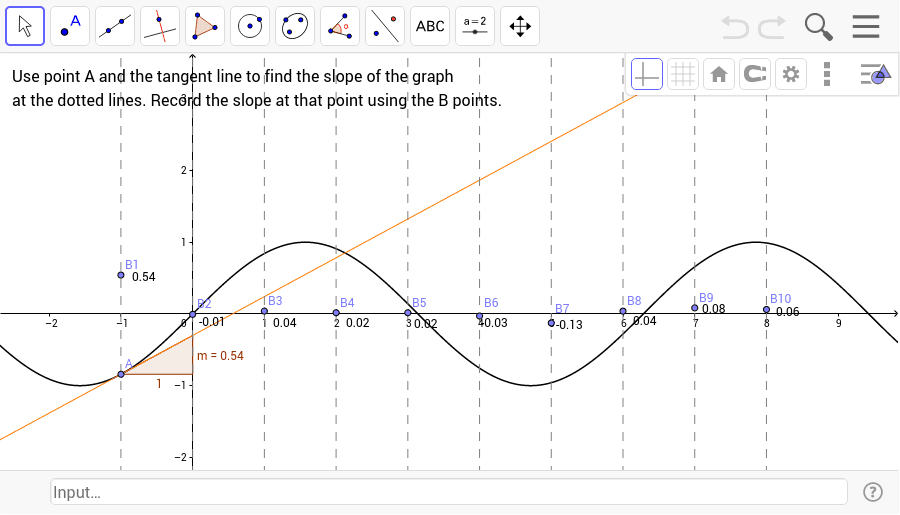Click point A on the curve
Screen dimensions: 900x515
[x=121, y=374]
